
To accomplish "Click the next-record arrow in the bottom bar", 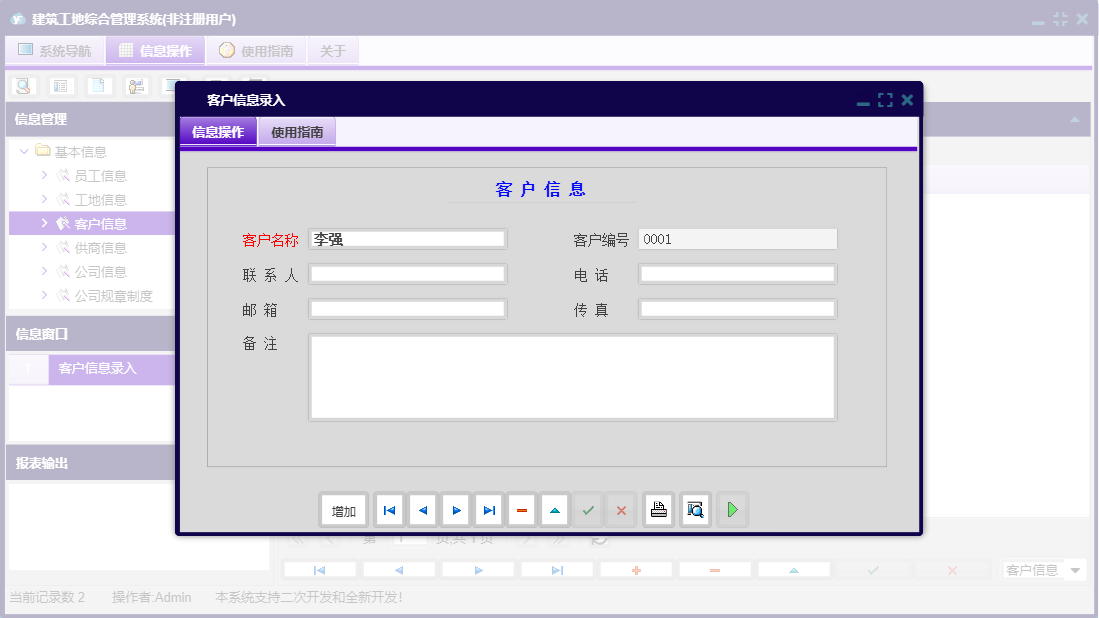I will pyautogui.click(x=477, y=569).
